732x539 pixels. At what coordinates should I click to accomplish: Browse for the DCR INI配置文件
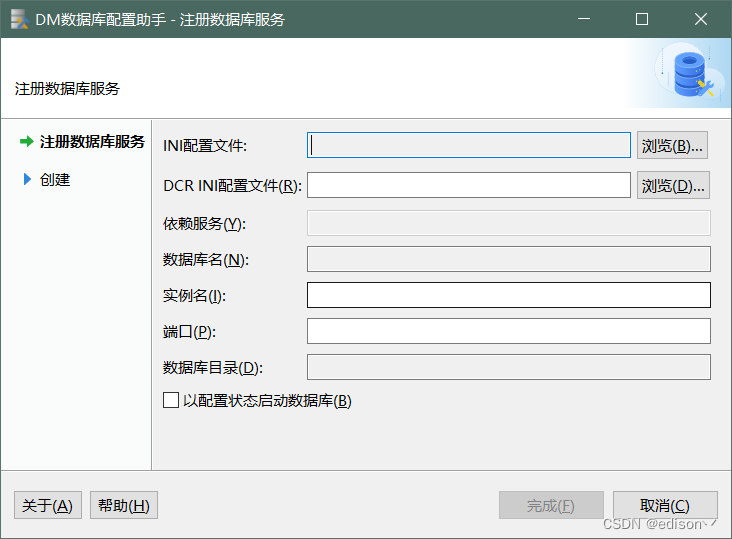(x=672, y=185)
